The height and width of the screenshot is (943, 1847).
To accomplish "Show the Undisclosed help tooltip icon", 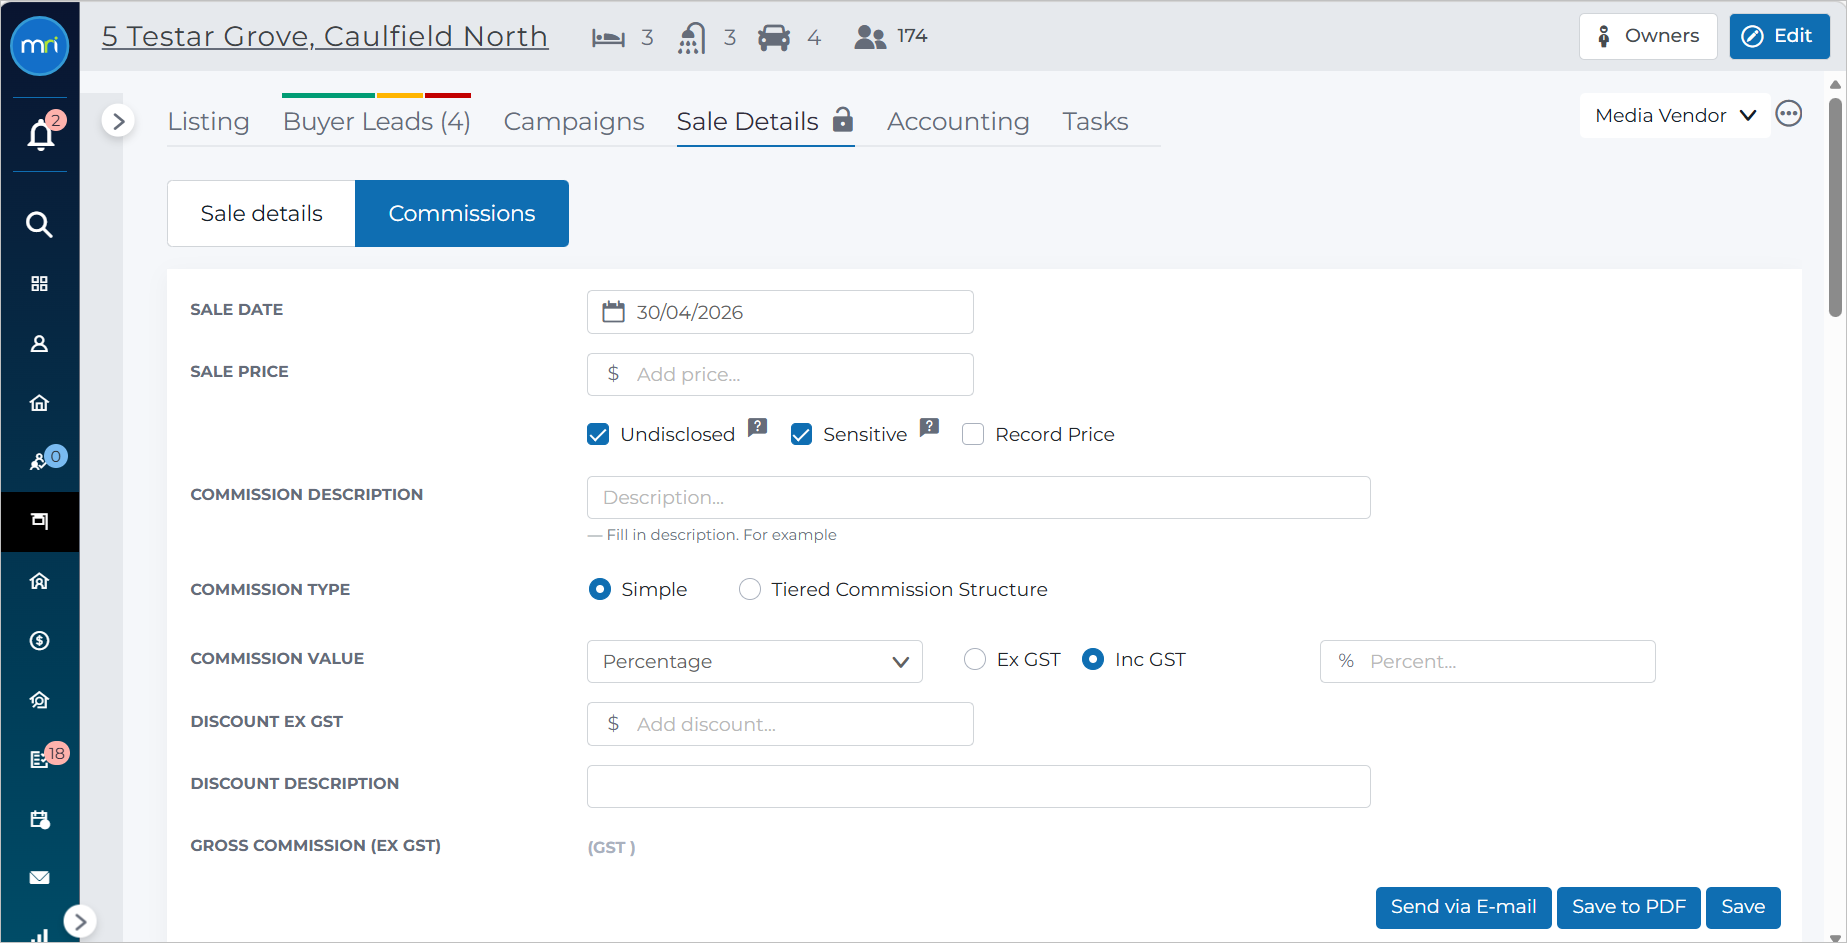I will 758,427.
